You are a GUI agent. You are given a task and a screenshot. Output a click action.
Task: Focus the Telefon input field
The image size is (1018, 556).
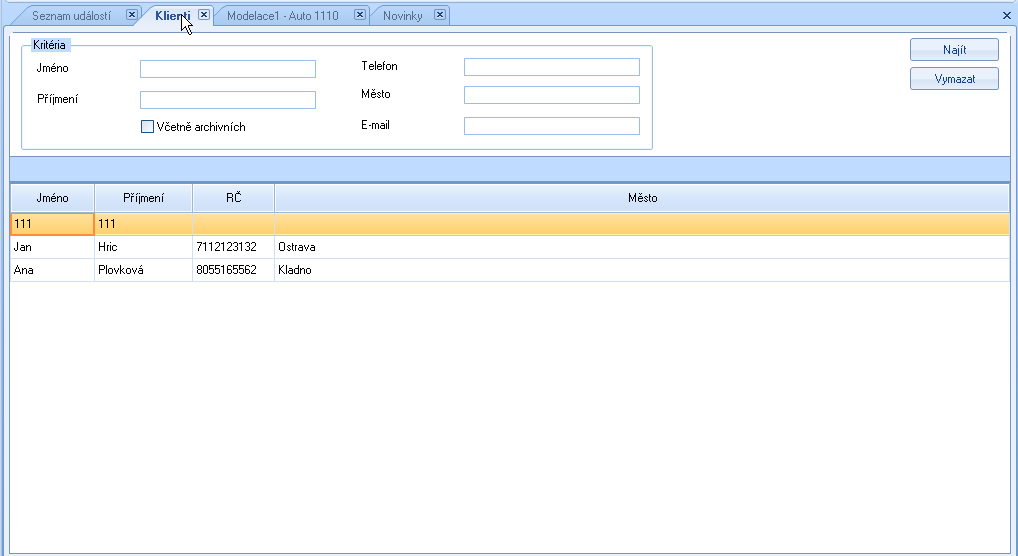(552, 67)
